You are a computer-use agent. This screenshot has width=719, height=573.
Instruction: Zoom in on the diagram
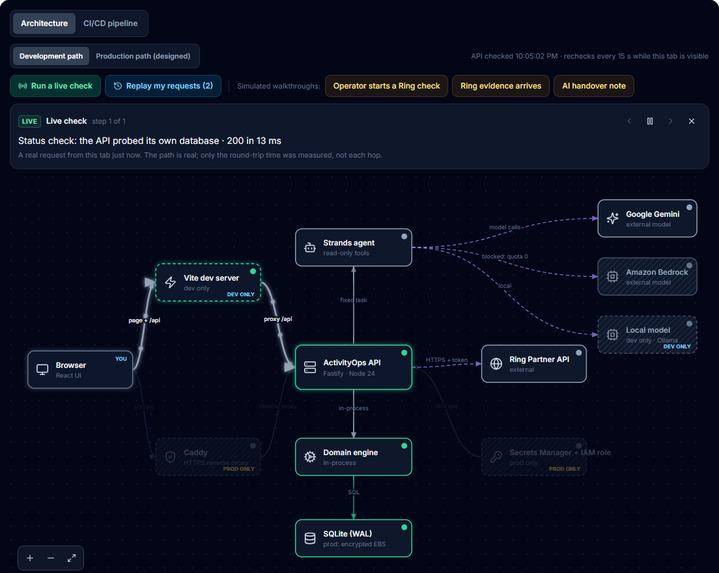[30, 558]
